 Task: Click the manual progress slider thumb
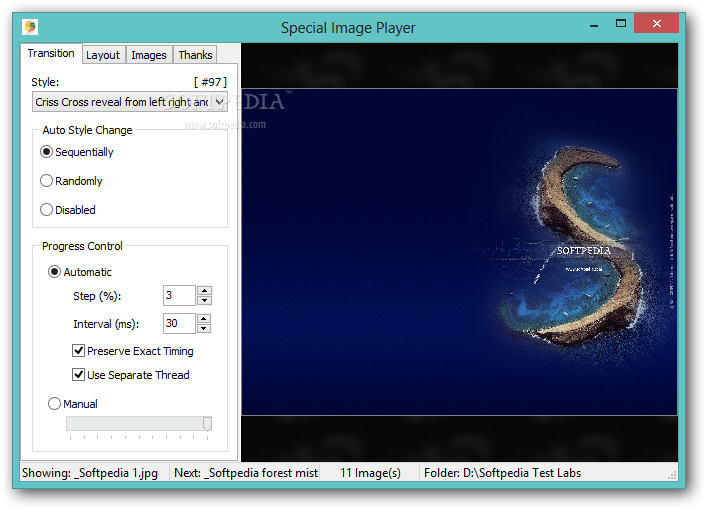click(x=207, y=423)
